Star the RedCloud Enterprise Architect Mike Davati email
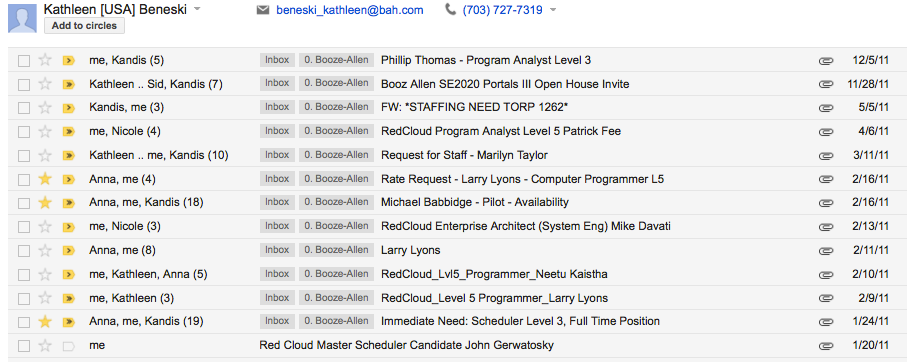 (45, 226)
